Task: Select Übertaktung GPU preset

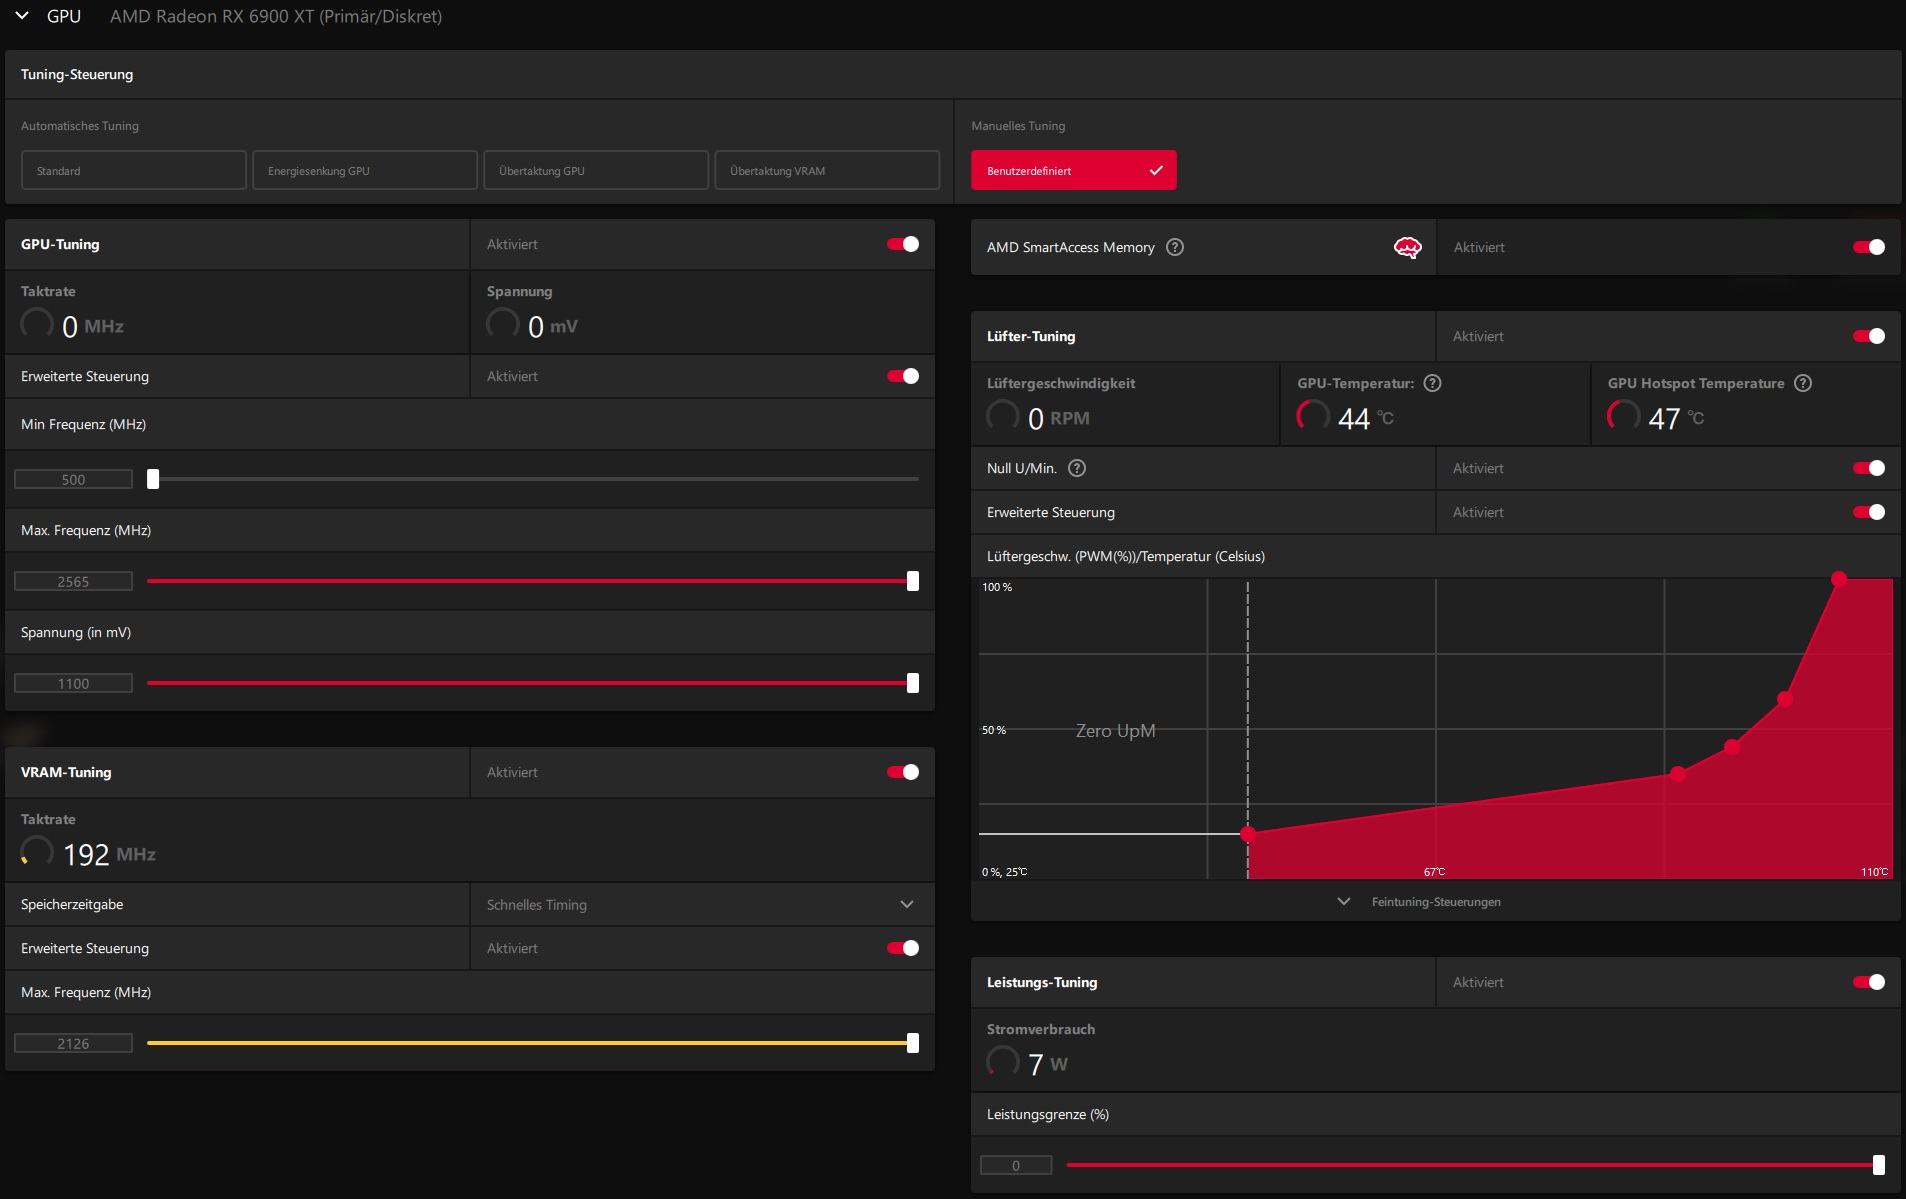Action: (x=596, y=170)
